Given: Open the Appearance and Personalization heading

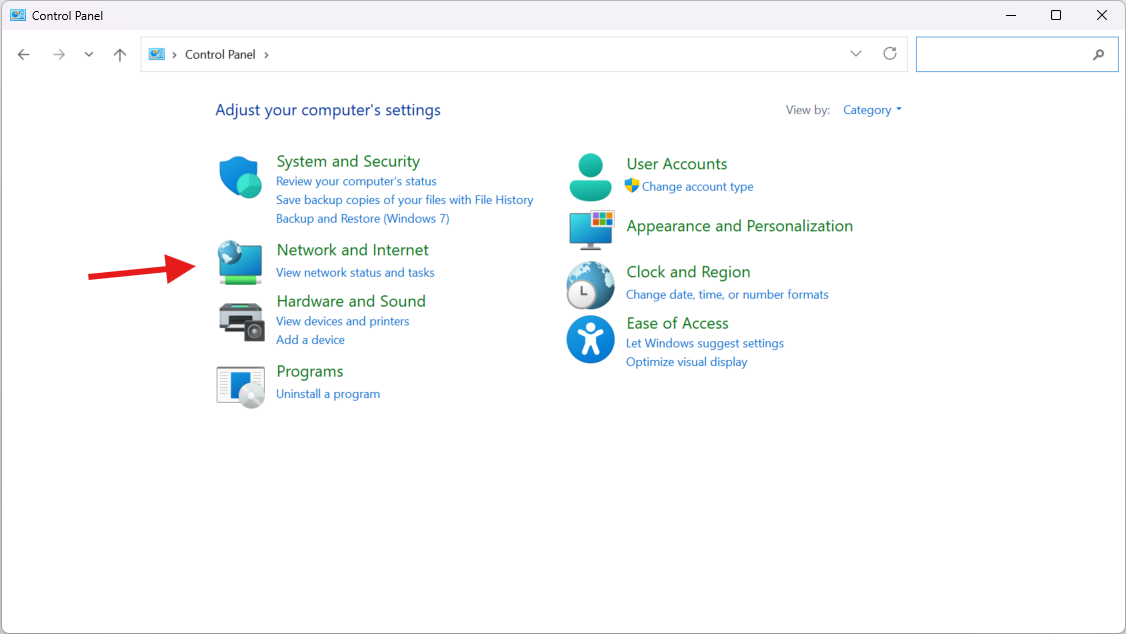Looking at the screenshot, I should click(x=740, y=226).
